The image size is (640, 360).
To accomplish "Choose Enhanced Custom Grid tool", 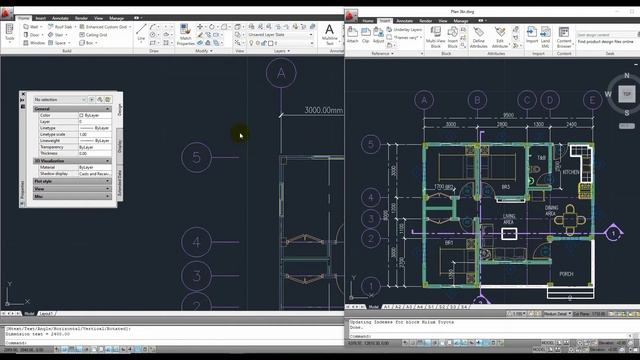I will (x=104, y=27).
